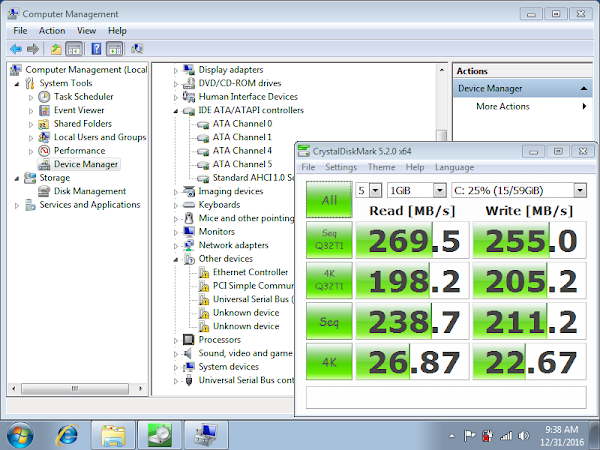The width and height of the screenshot is (600, 450).
Task: Select PCI Simple Communications device entry
Action: pyautogui.click(x=253, y=285)
